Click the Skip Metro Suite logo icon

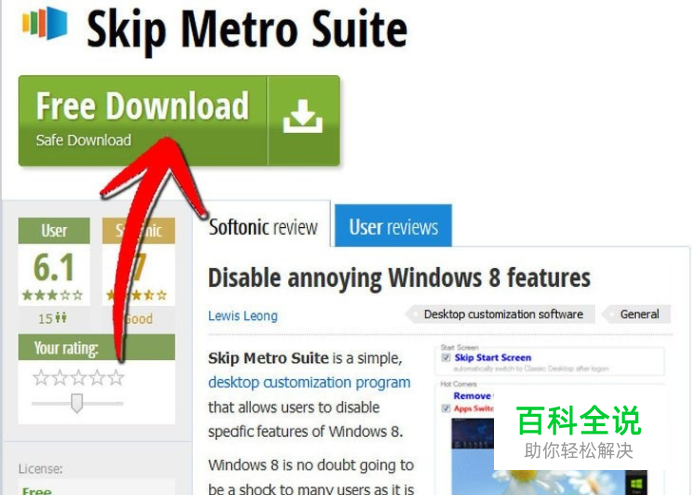pos(45,23)
